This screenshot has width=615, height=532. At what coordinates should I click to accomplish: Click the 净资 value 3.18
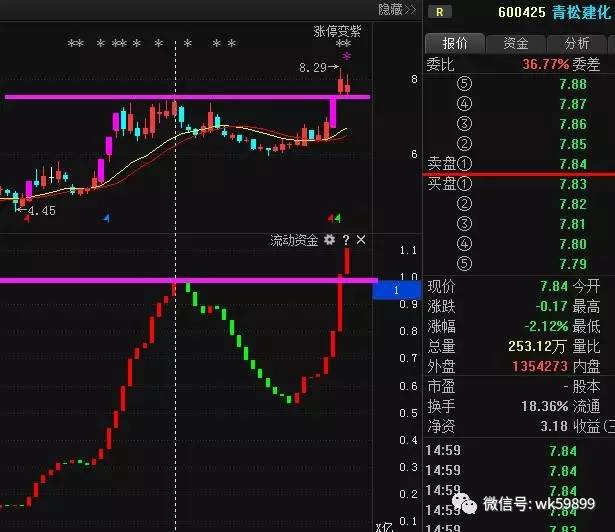[x=554, y=426]
